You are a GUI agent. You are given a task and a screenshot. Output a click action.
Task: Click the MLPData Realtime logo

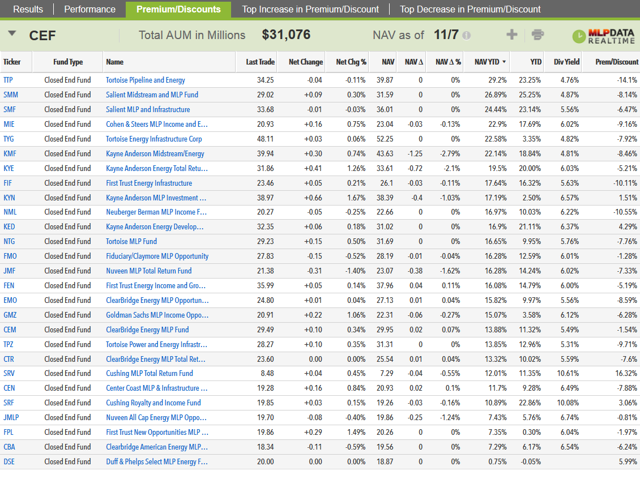603,36
